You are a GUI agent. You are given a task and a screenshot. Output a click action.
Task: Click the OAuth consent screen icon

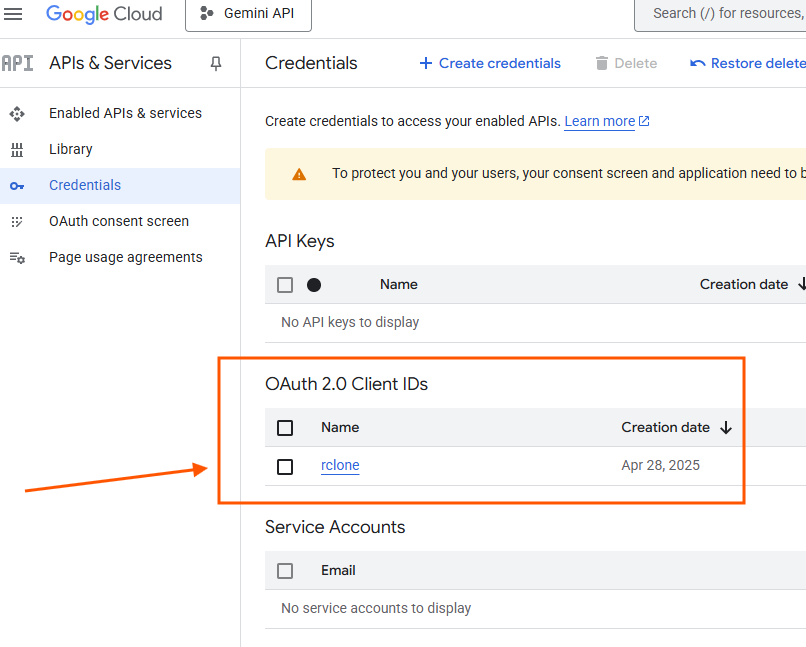coord(17,221)
